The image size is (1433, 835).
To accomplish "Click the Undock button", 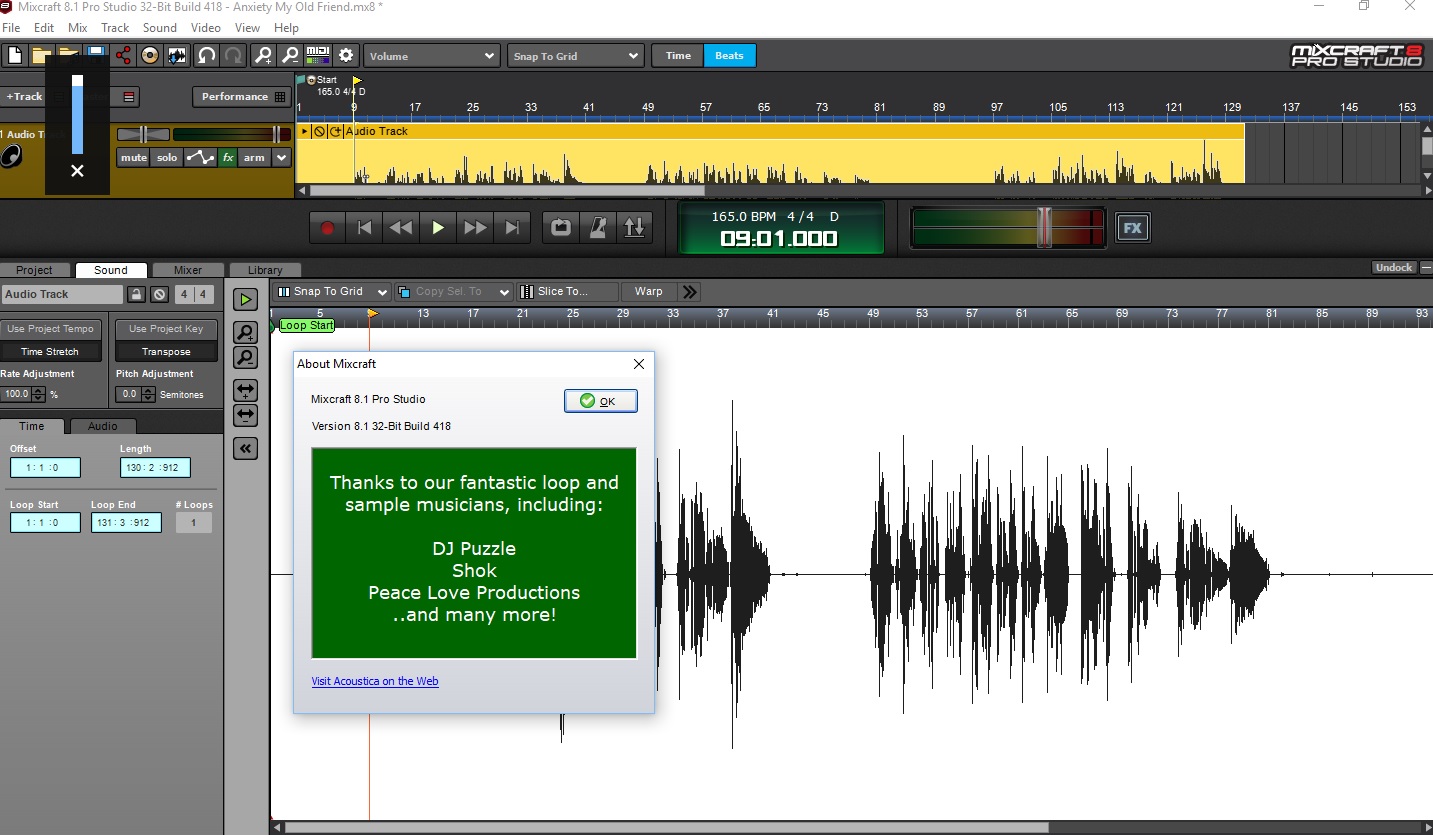I will point(1394,267).
